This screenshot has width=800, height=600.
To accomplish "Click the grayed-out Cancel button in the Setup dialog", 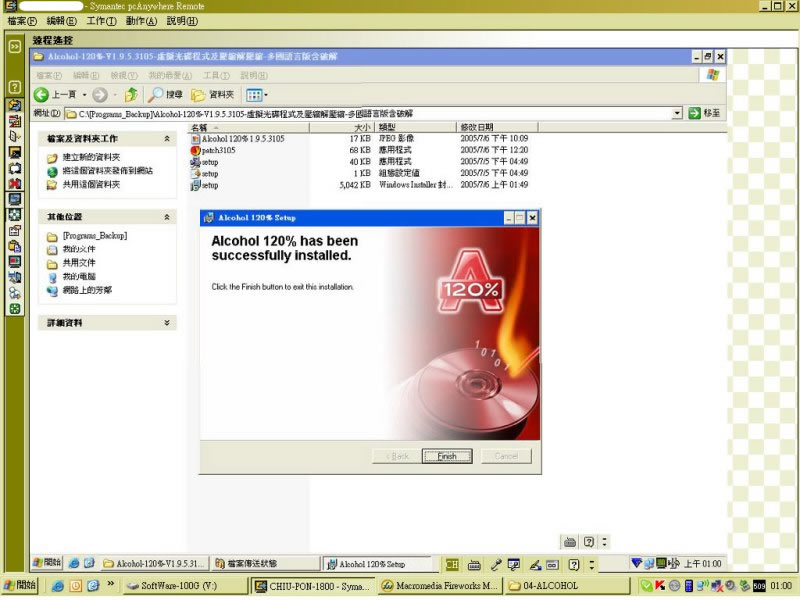I will (506, 456).
